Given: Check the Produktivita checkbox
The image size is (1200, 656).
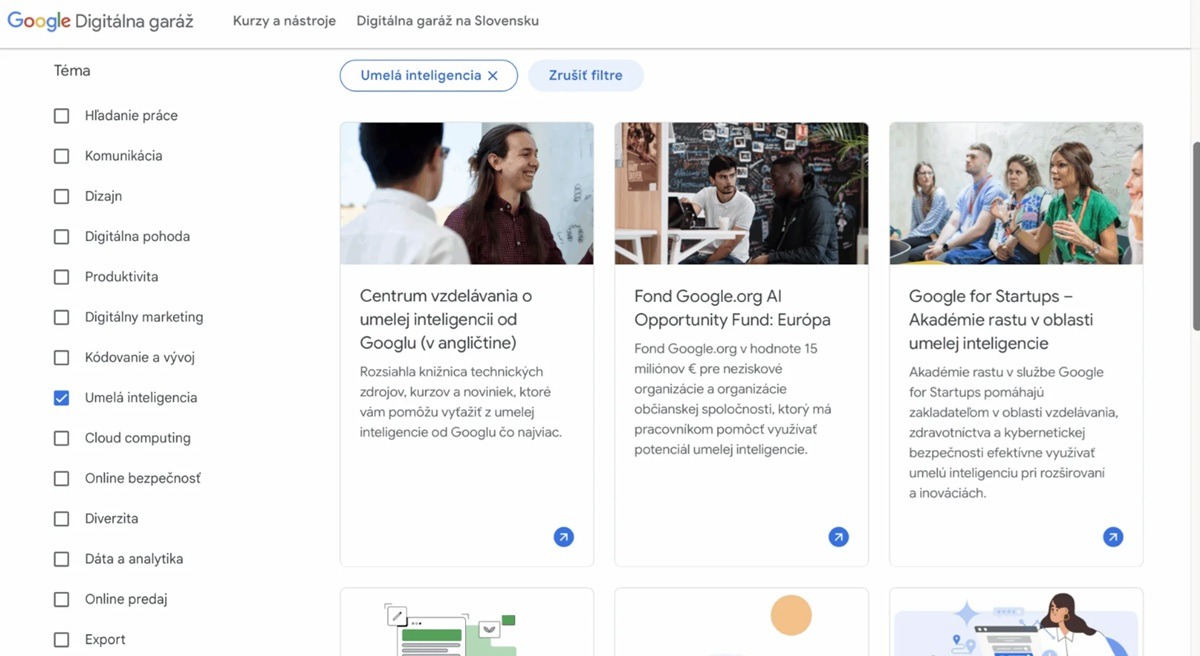Looking at the screenshot, I should click(x=62, y=277).
